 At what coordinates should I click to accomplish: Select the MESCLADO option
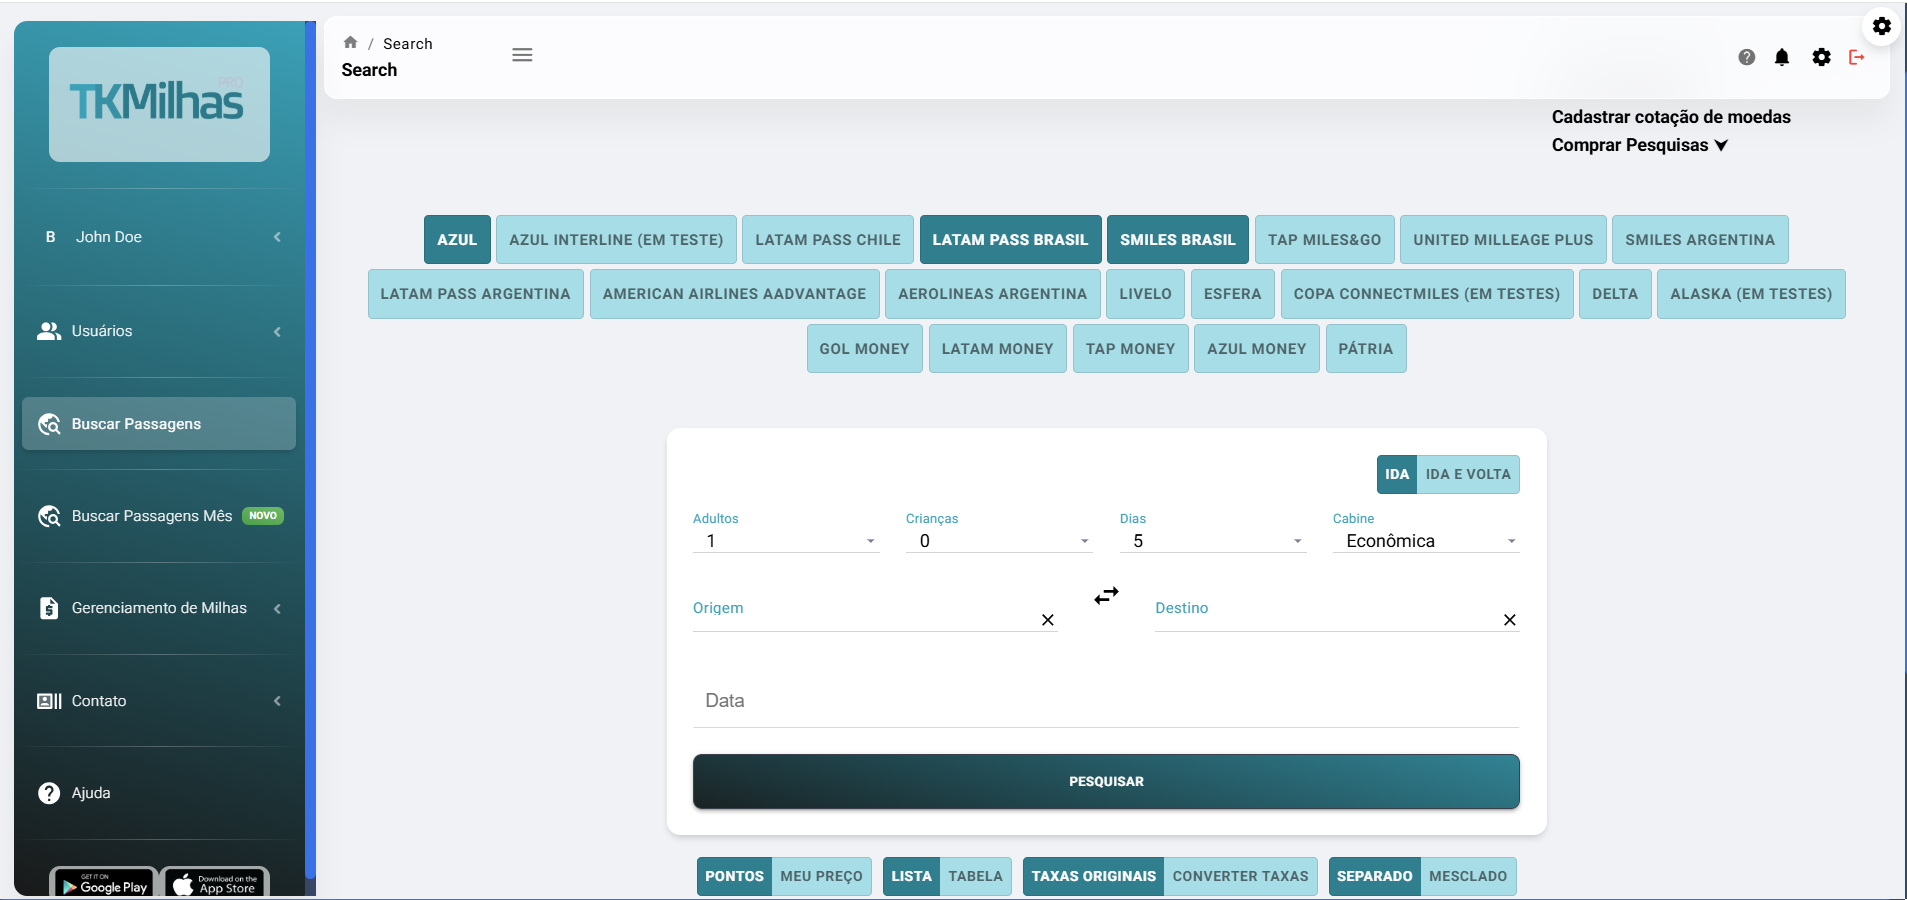coord(1468,876)
